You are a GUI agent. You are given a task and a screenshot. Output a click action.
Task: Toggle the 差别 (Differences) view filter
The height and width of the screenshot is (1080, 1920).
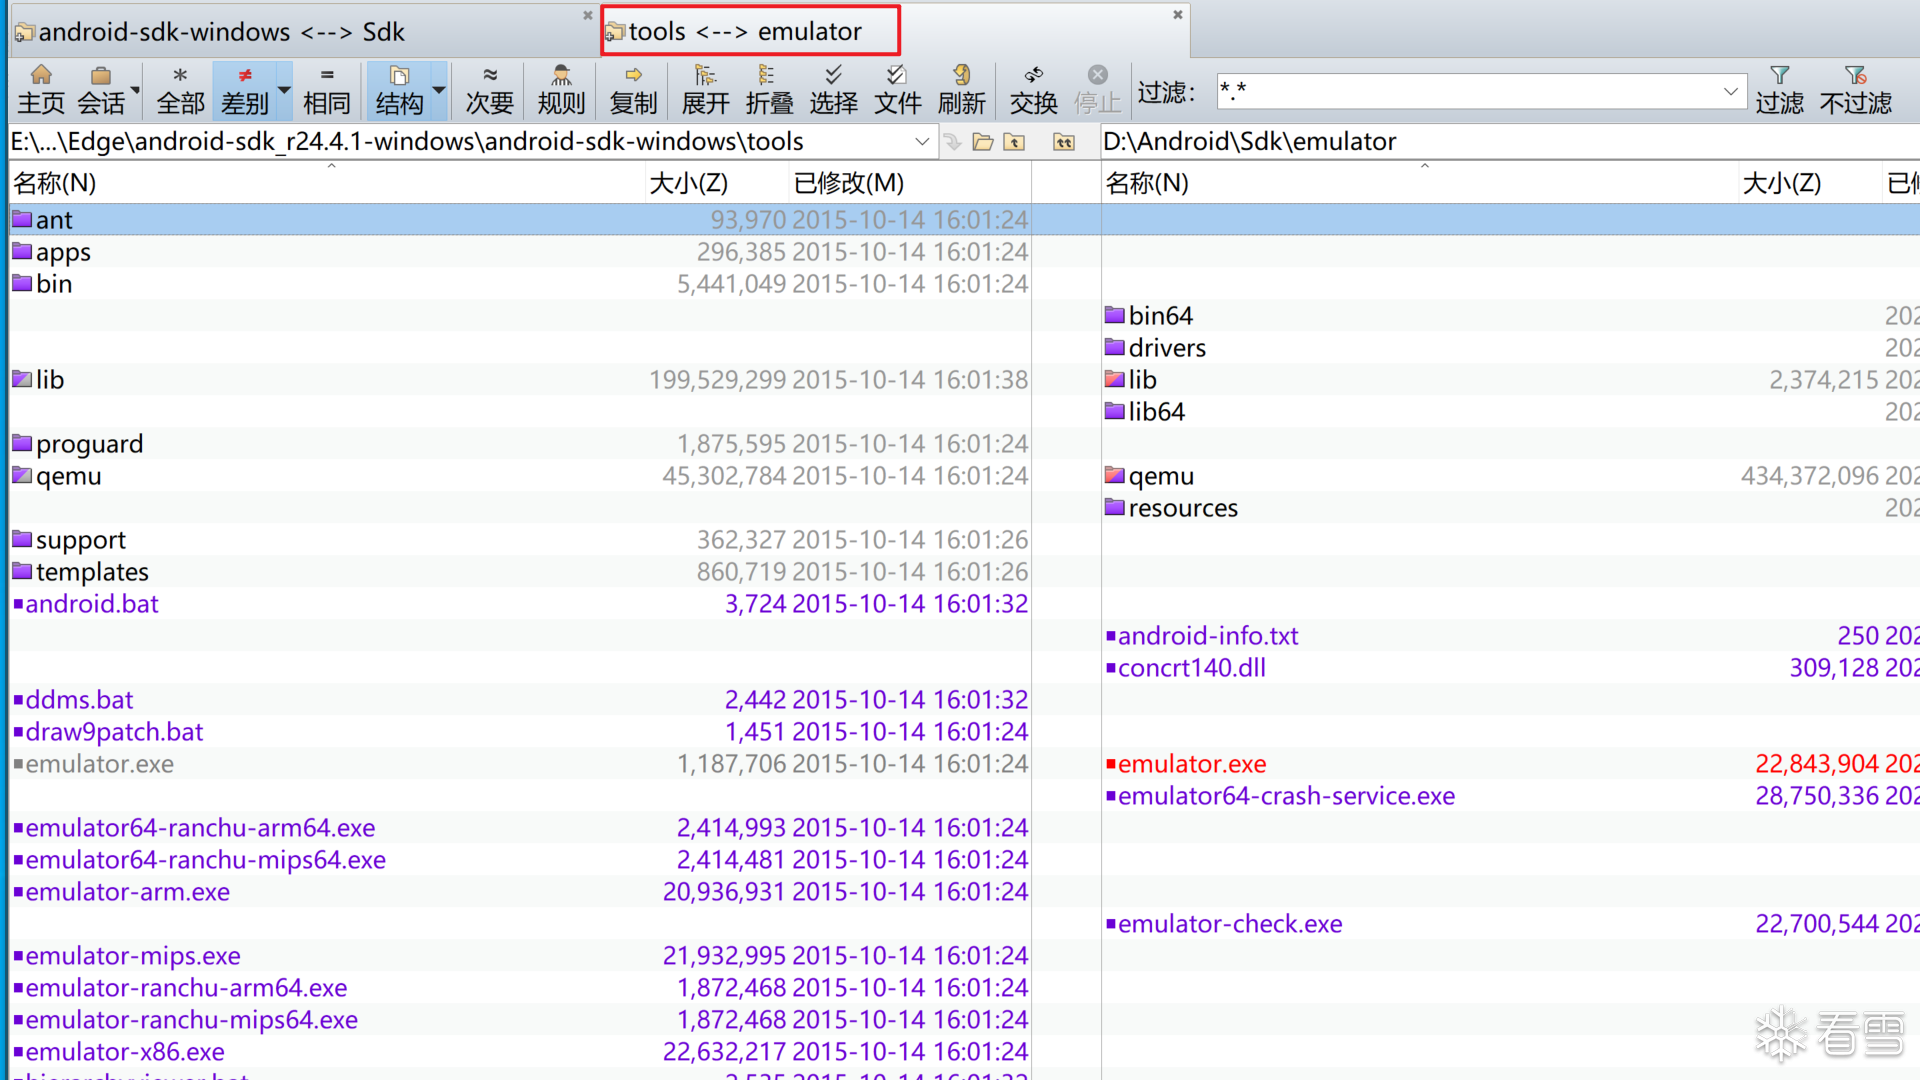(x=245, y=89)
